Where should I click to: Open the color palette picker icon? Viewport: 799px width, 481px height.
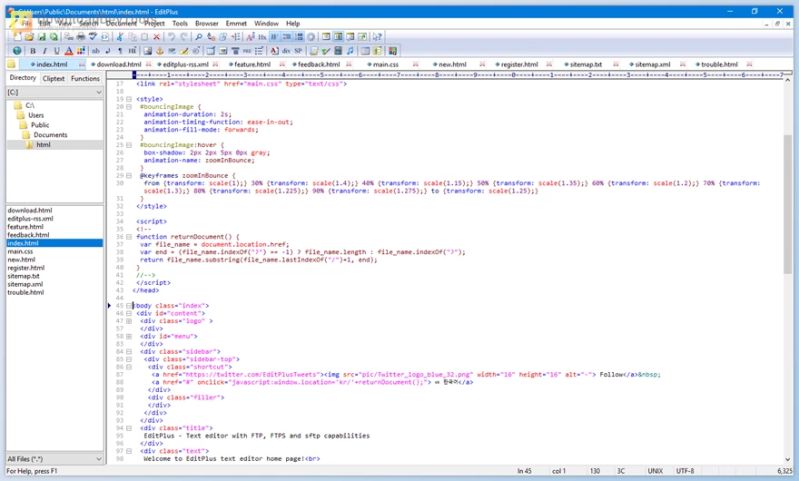(x=81, y=50)
